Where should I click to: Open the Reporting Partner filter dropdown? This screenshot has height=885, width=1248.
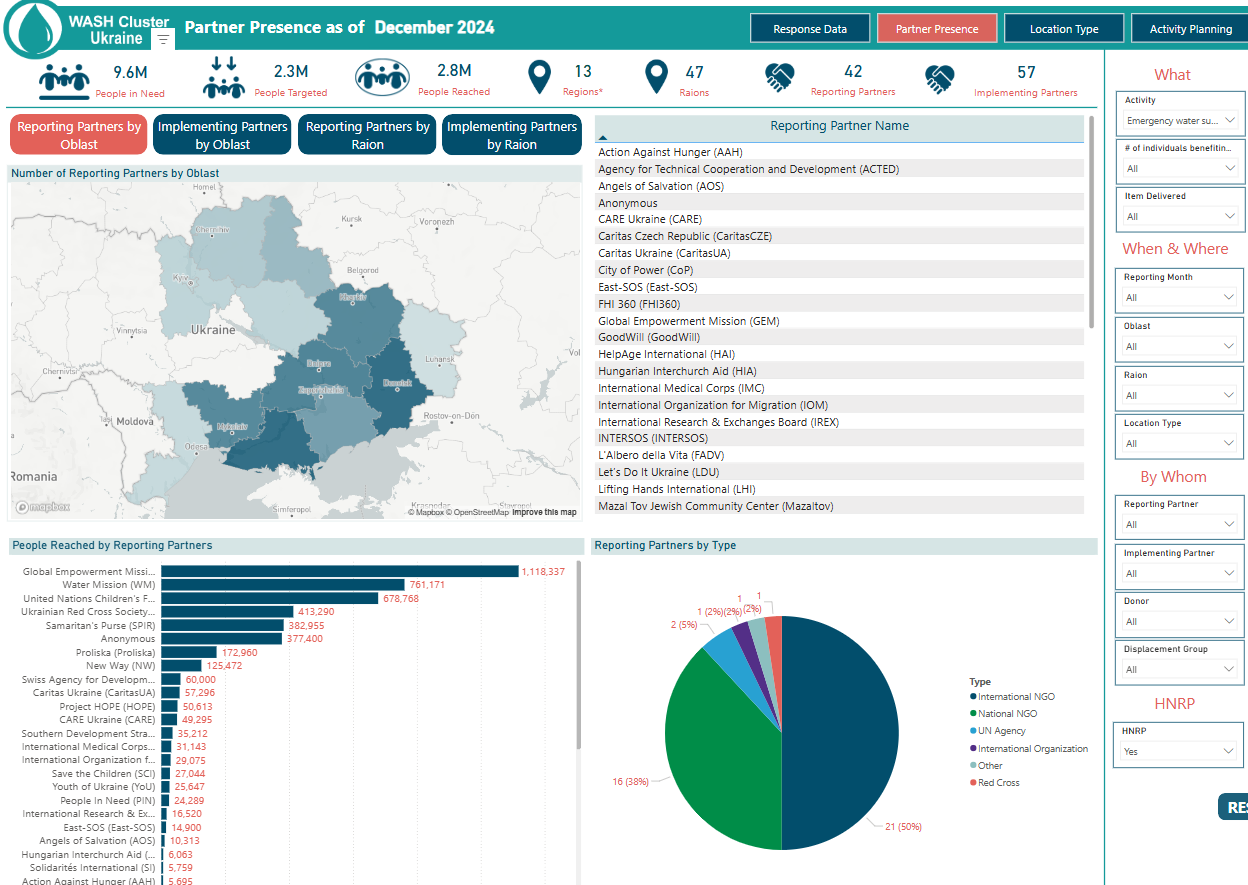1180,524
